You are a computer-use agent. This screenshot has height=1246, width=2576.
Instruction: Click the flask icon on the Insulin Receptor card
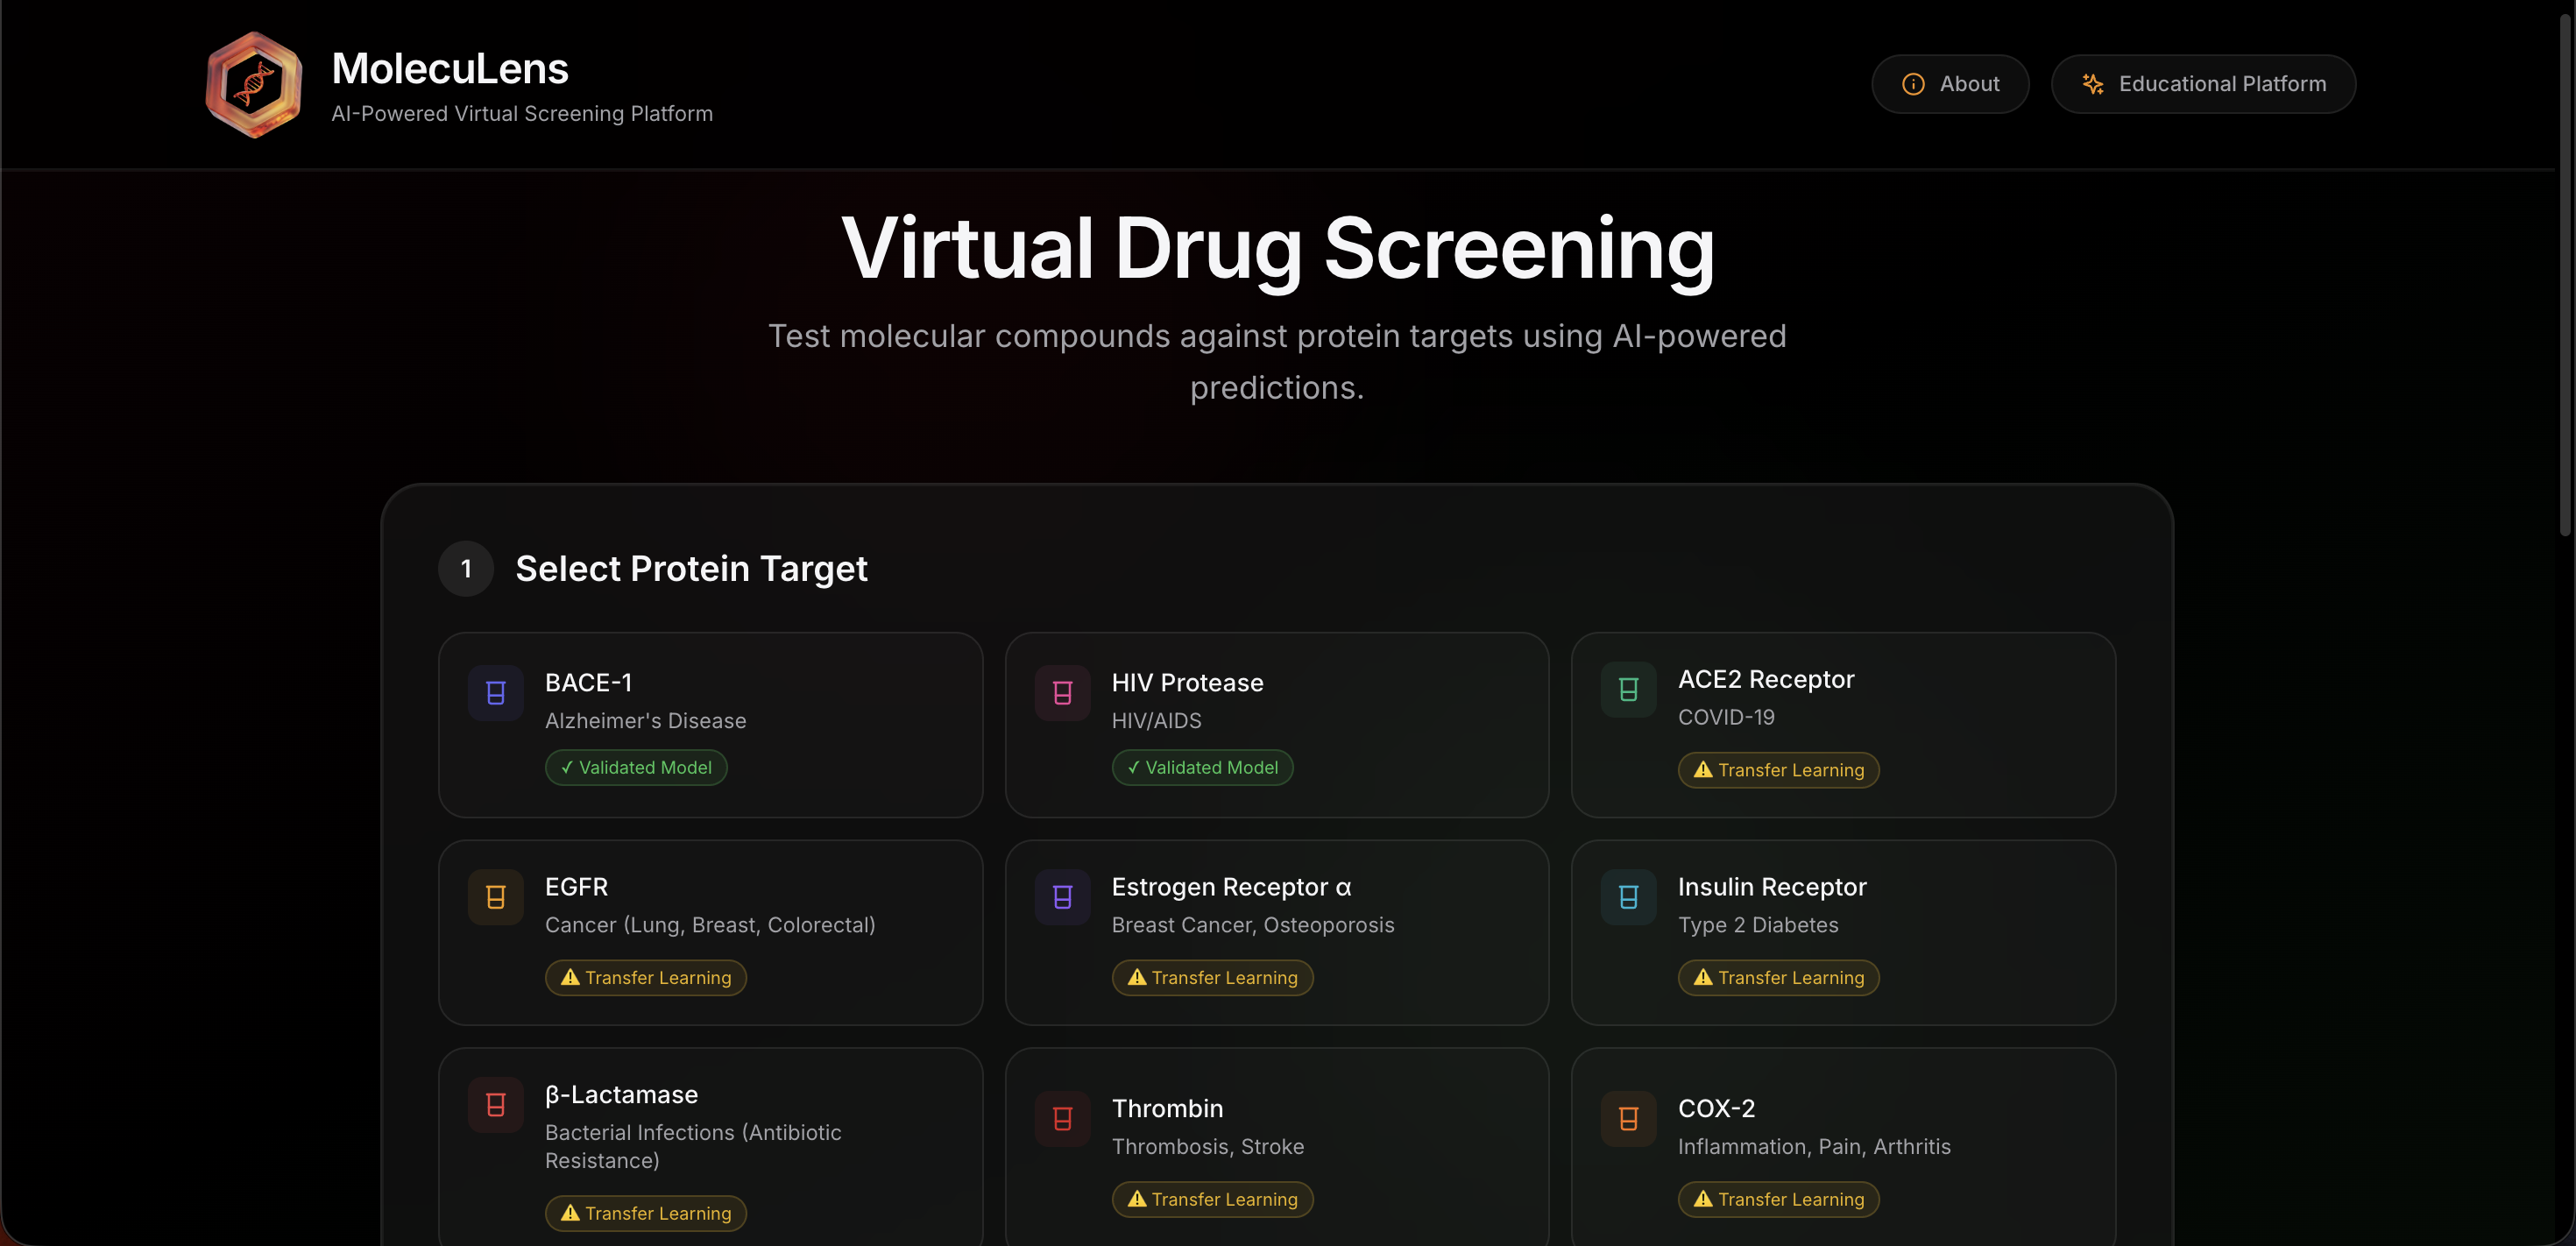(1627, 897)
